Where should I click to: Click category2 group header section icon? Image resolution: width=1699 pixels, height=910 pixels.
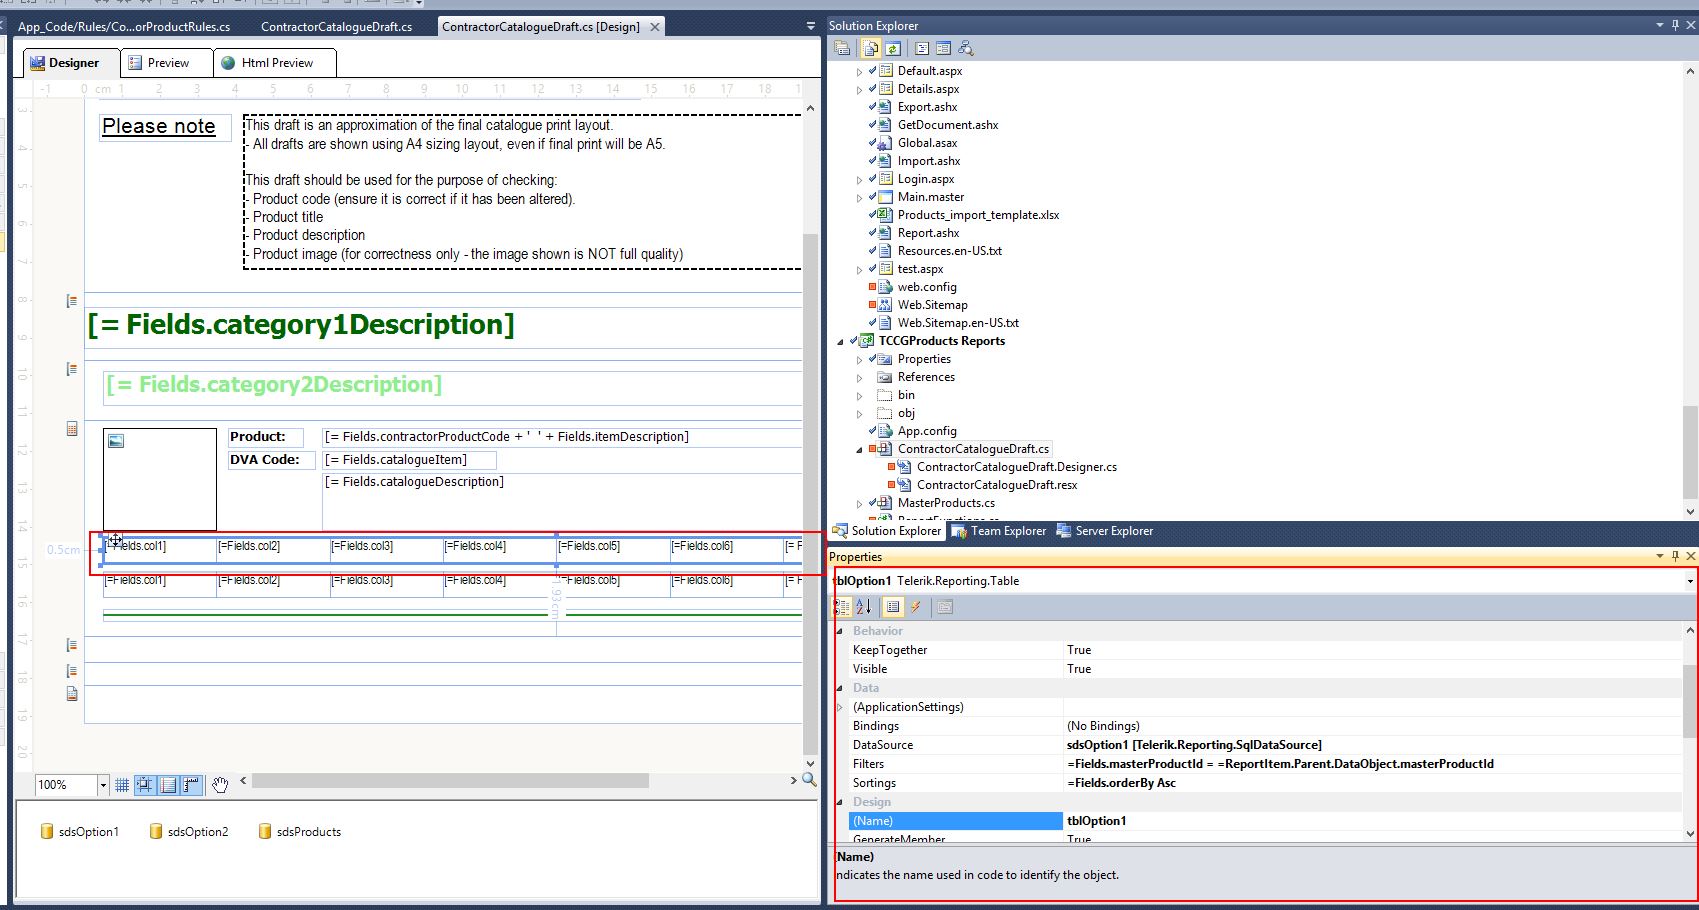(x=71, y=369)
